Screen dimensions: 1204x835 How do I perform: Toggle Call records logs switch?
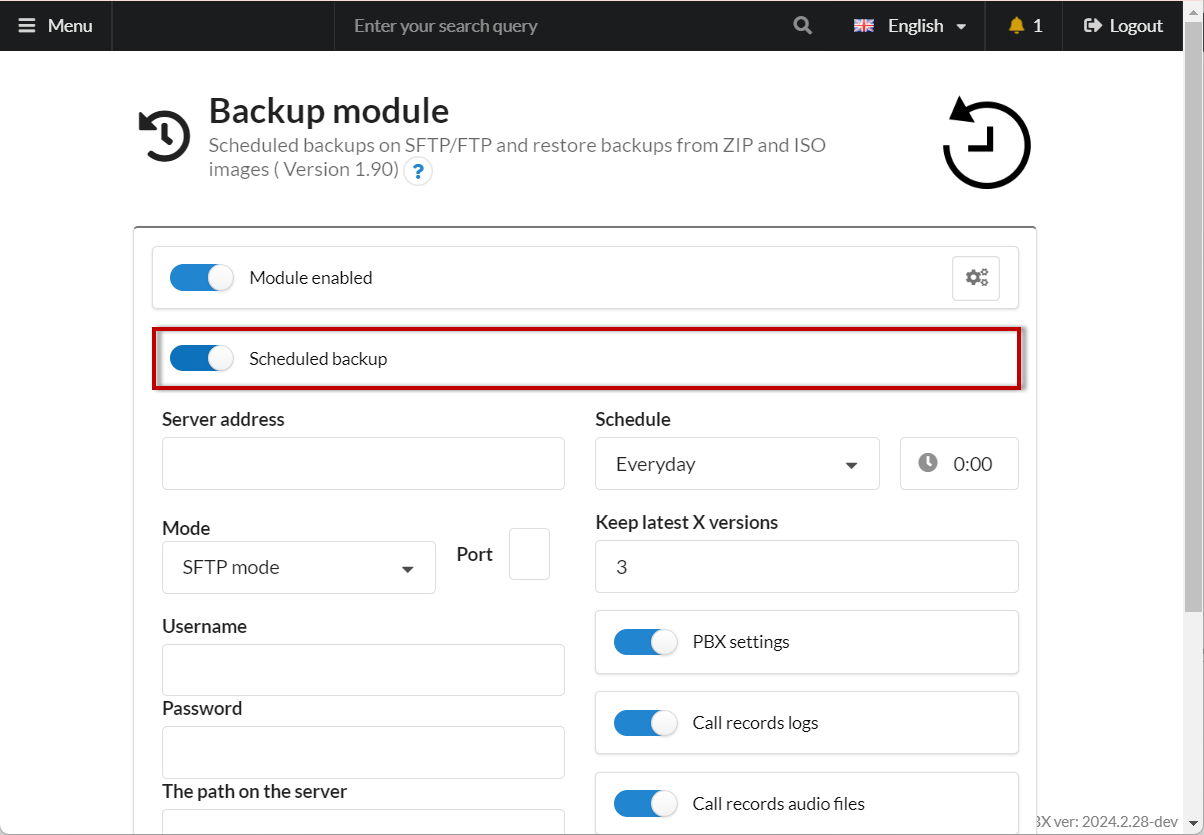coord(645,723)
